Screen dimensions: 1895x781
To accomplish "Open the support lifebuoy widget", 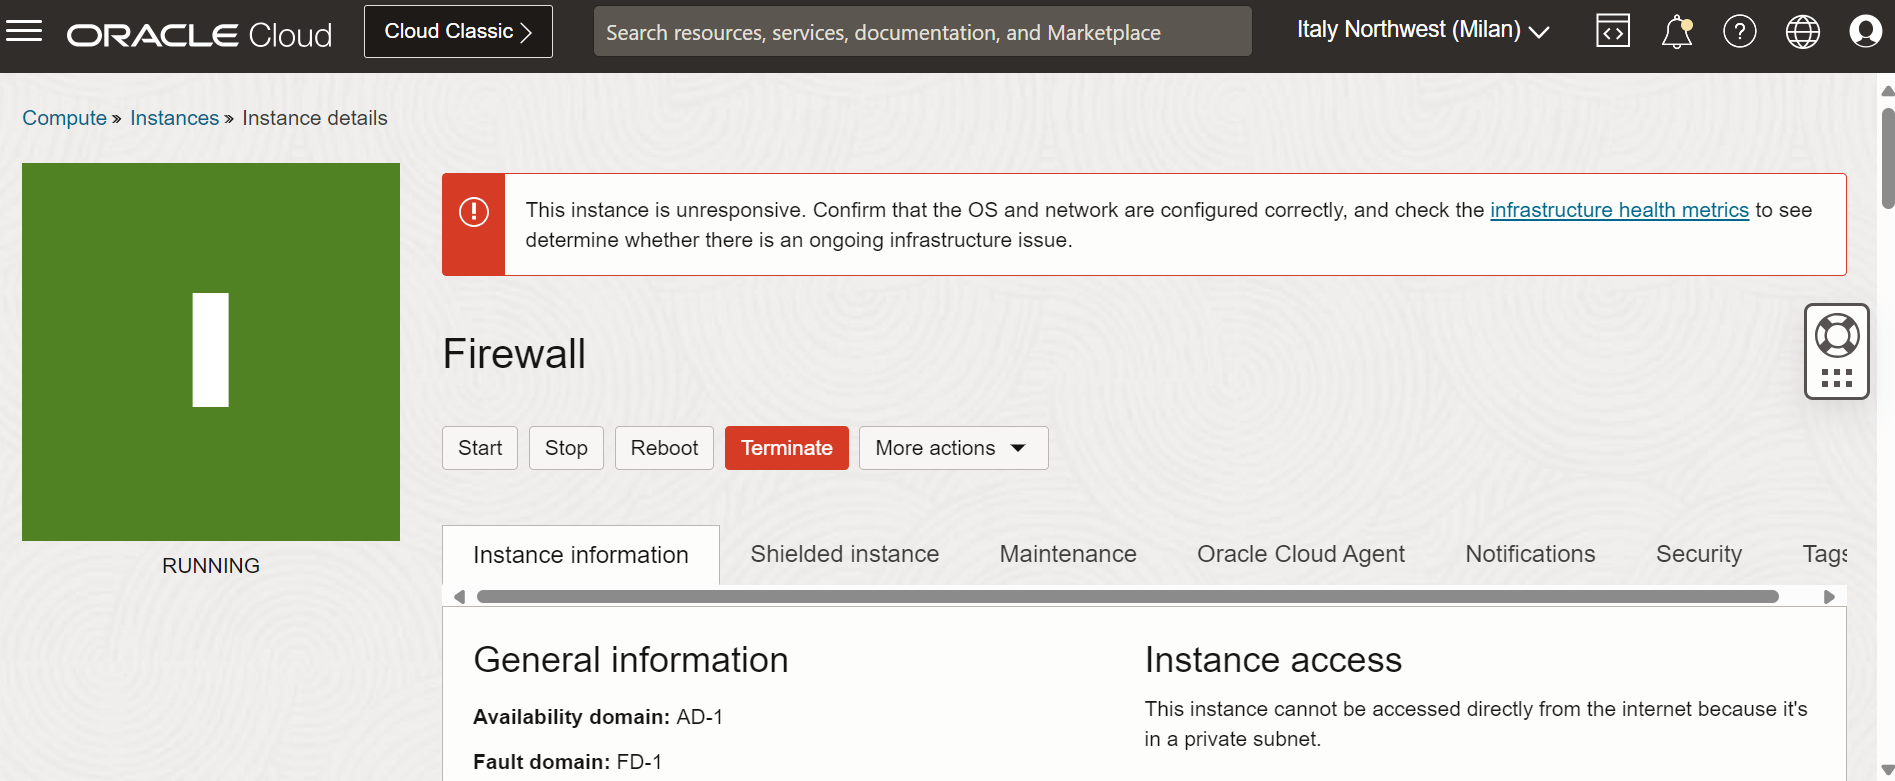I will [1837, 351].
